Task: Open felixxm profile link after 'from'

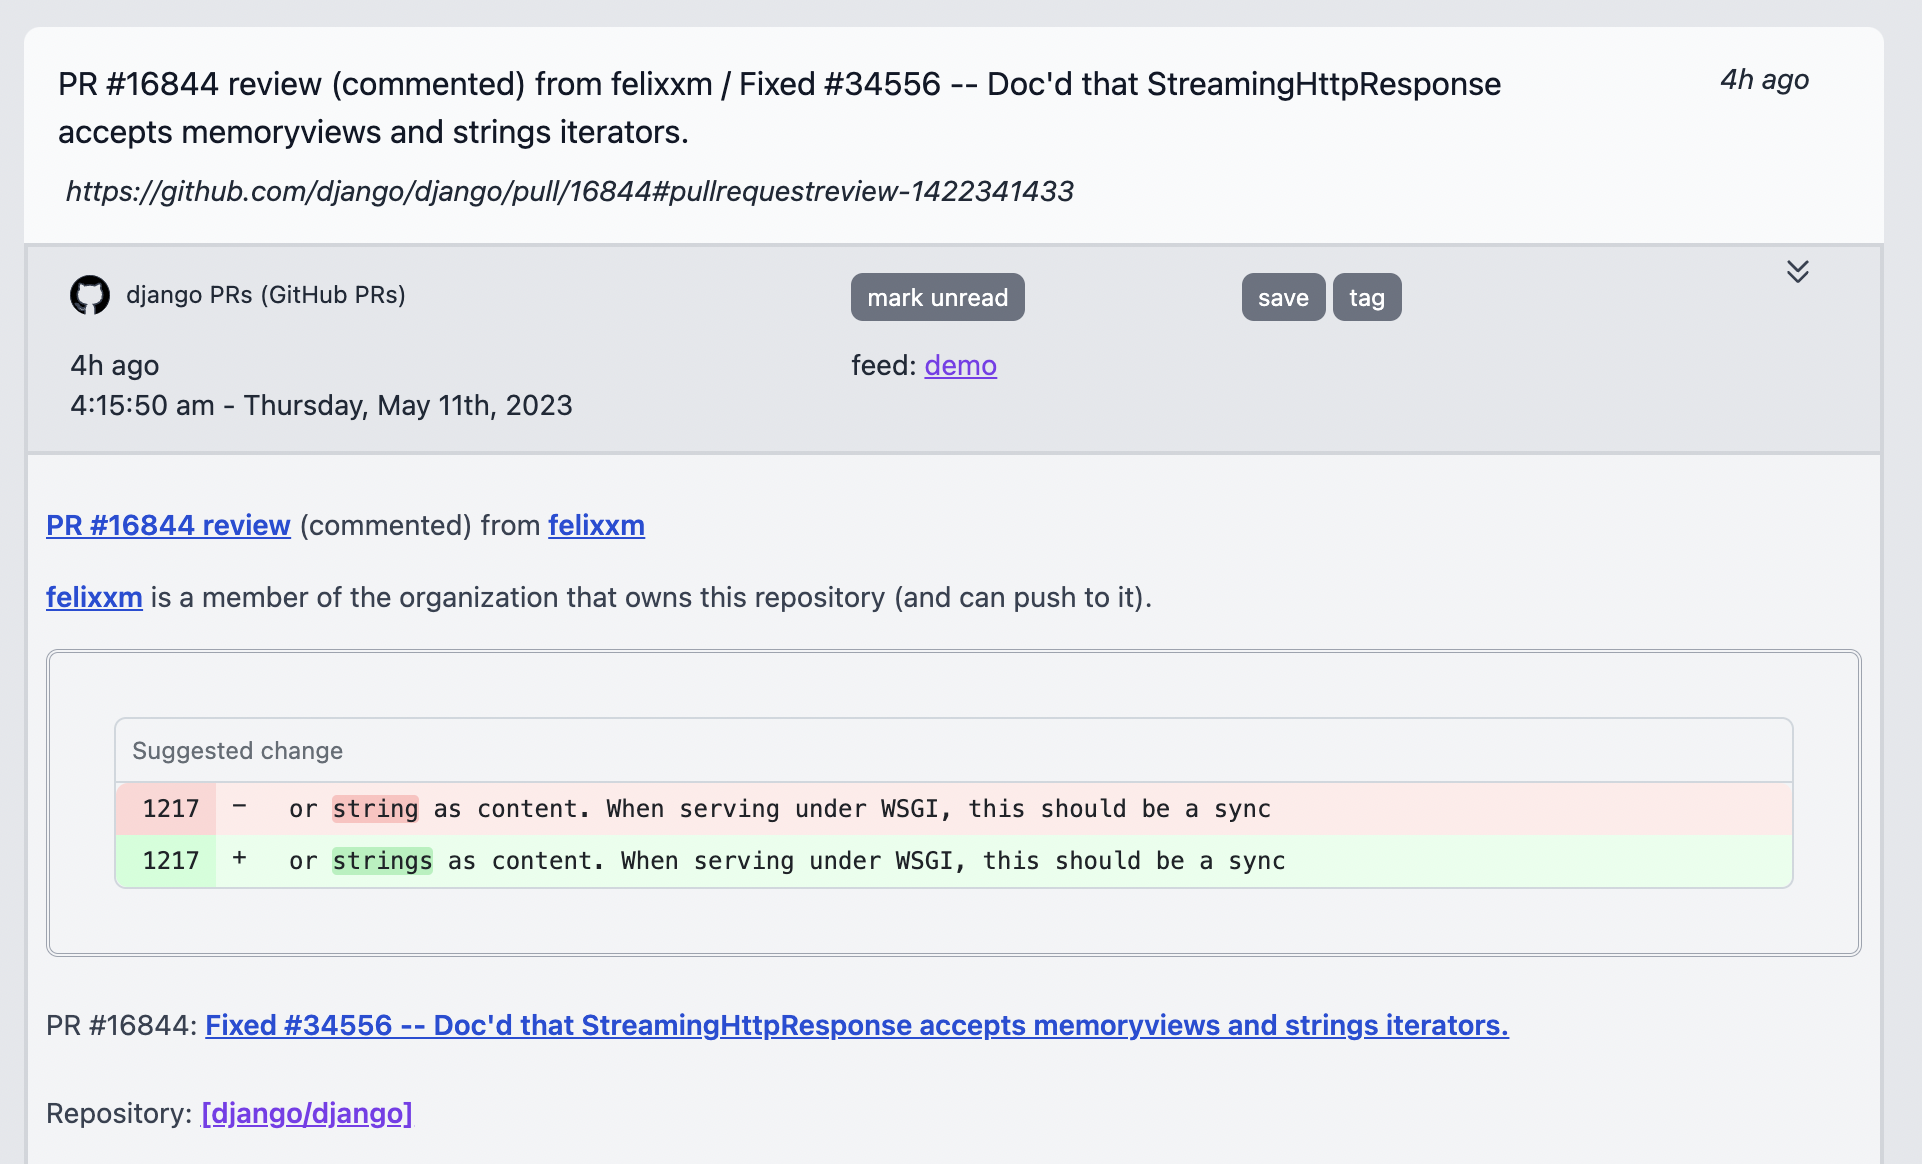Action: 596,525
